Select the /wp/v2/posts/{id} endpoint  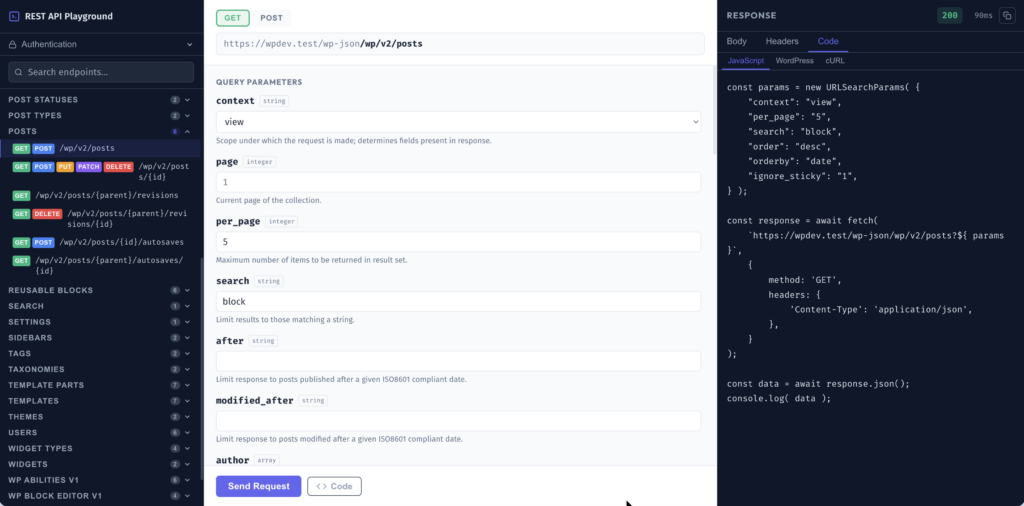tap(101, 172)
